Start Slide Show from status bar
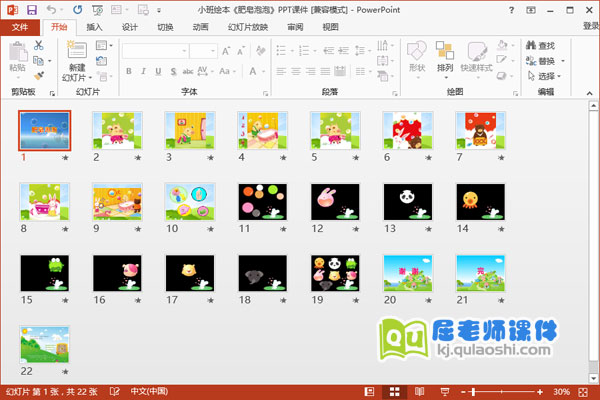The height and width of the screenshot is (400, 600). click(x=445, y=392)
